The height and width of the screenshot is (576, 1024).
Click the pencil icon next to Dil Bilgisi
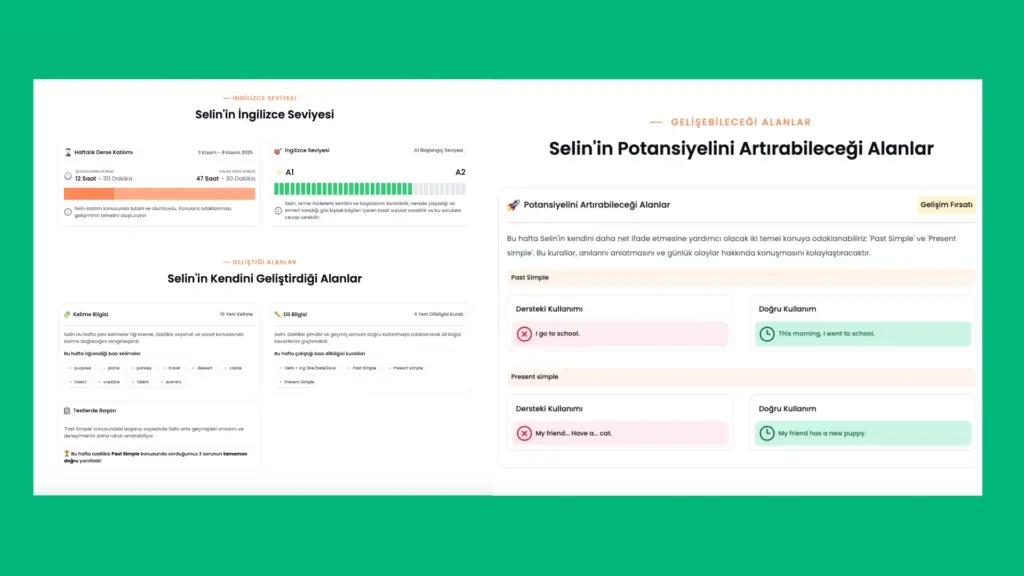pos(278,313)
